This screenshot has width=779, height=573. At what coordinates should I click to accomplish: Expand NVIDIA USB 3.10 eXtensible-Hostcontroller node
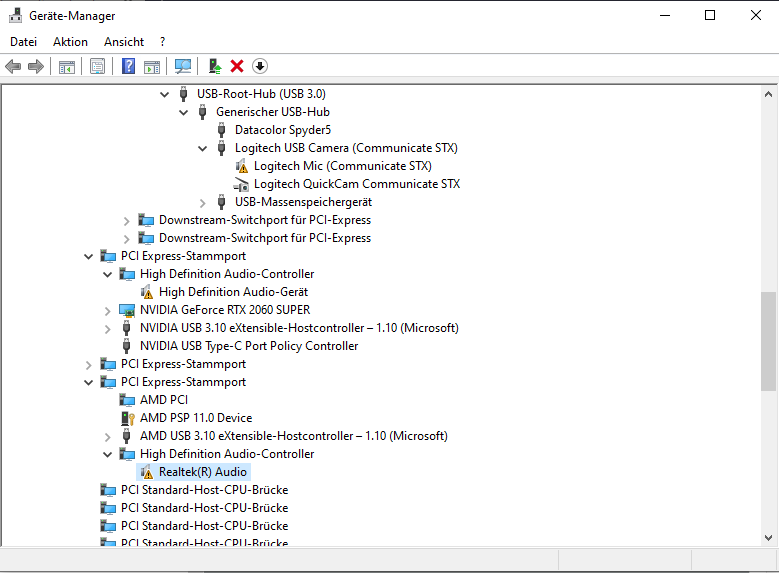coord(108,329)
